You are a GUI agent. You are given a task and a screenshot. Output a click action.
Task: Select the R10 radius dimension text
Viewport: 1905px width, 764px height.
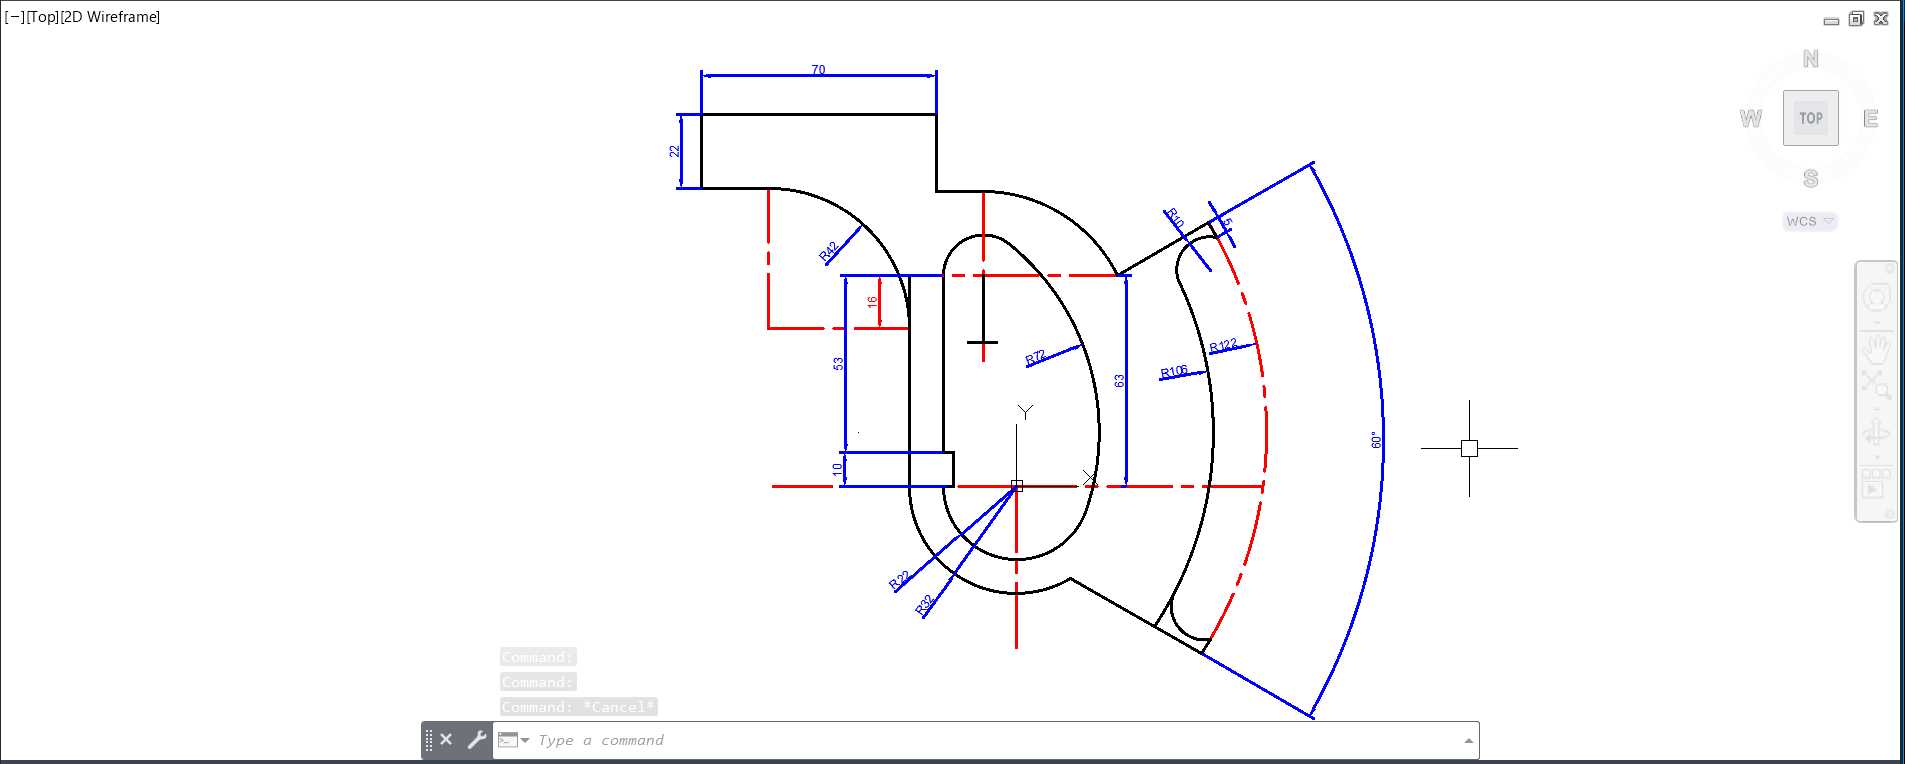click(1175, 218)
